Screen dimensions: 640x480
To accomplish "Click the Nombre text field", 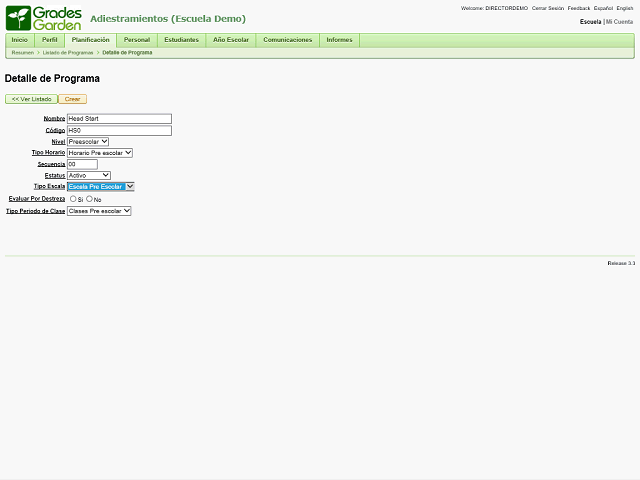I will pyautogui.click(x=118, y=119).
